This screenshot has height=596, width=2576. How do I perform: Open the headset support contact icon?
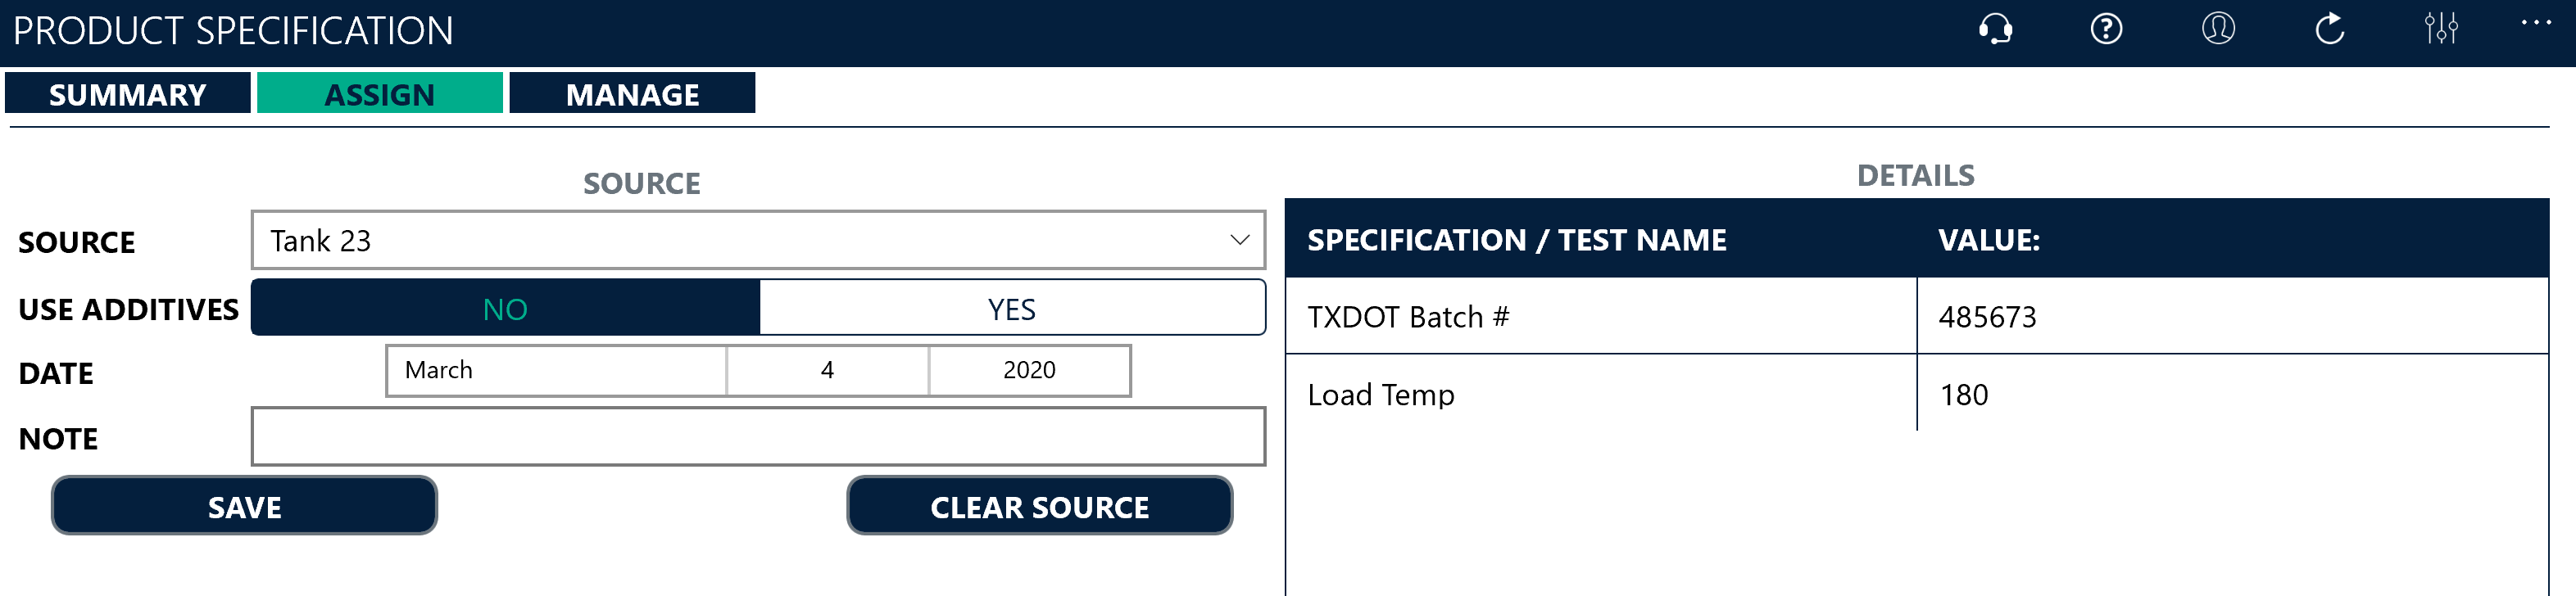(1995, 30)
